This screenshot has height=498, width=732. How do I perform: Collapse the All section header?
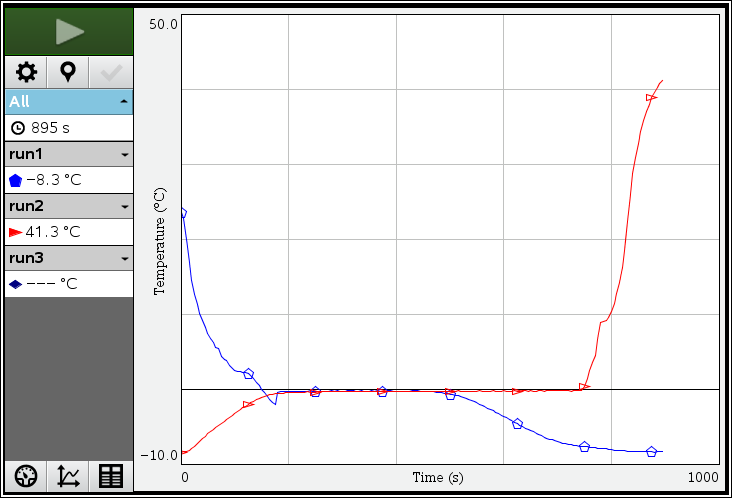pyautogui.click(x=123, y=102)
